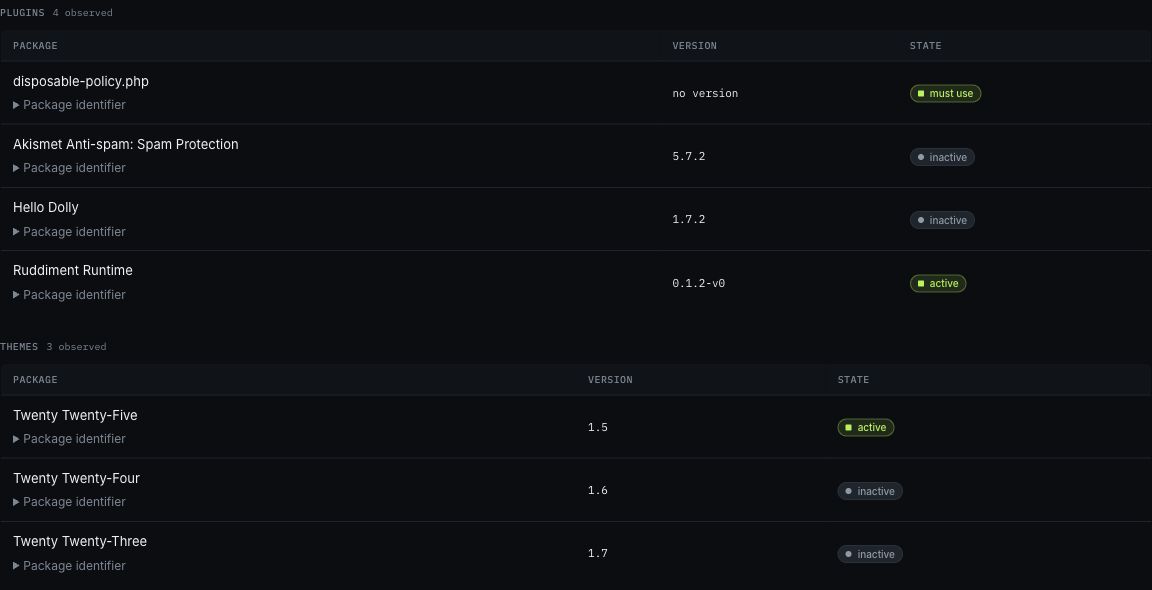
Task: Click the inactive badge for Akismet Anti-spam
Action: pos(942,157)
